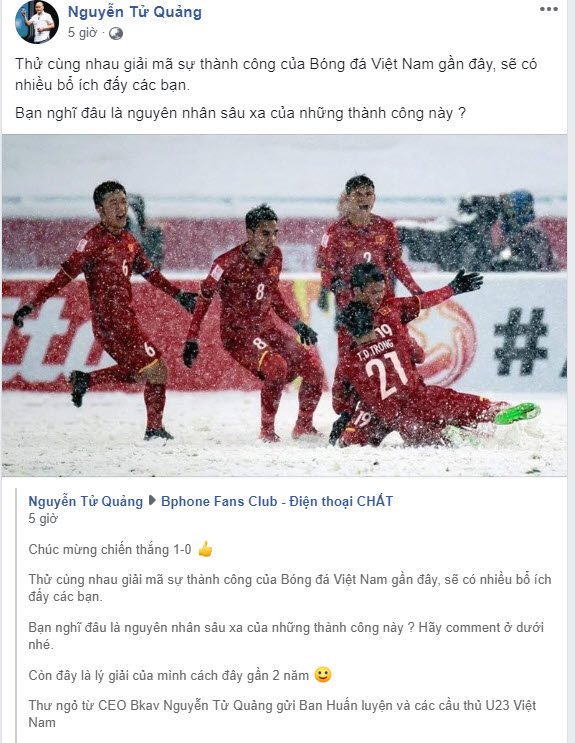Click the thumbs-up emoji after 1-0
The width and height of the screenshot is (575, 743).
[x=205, y=549]
